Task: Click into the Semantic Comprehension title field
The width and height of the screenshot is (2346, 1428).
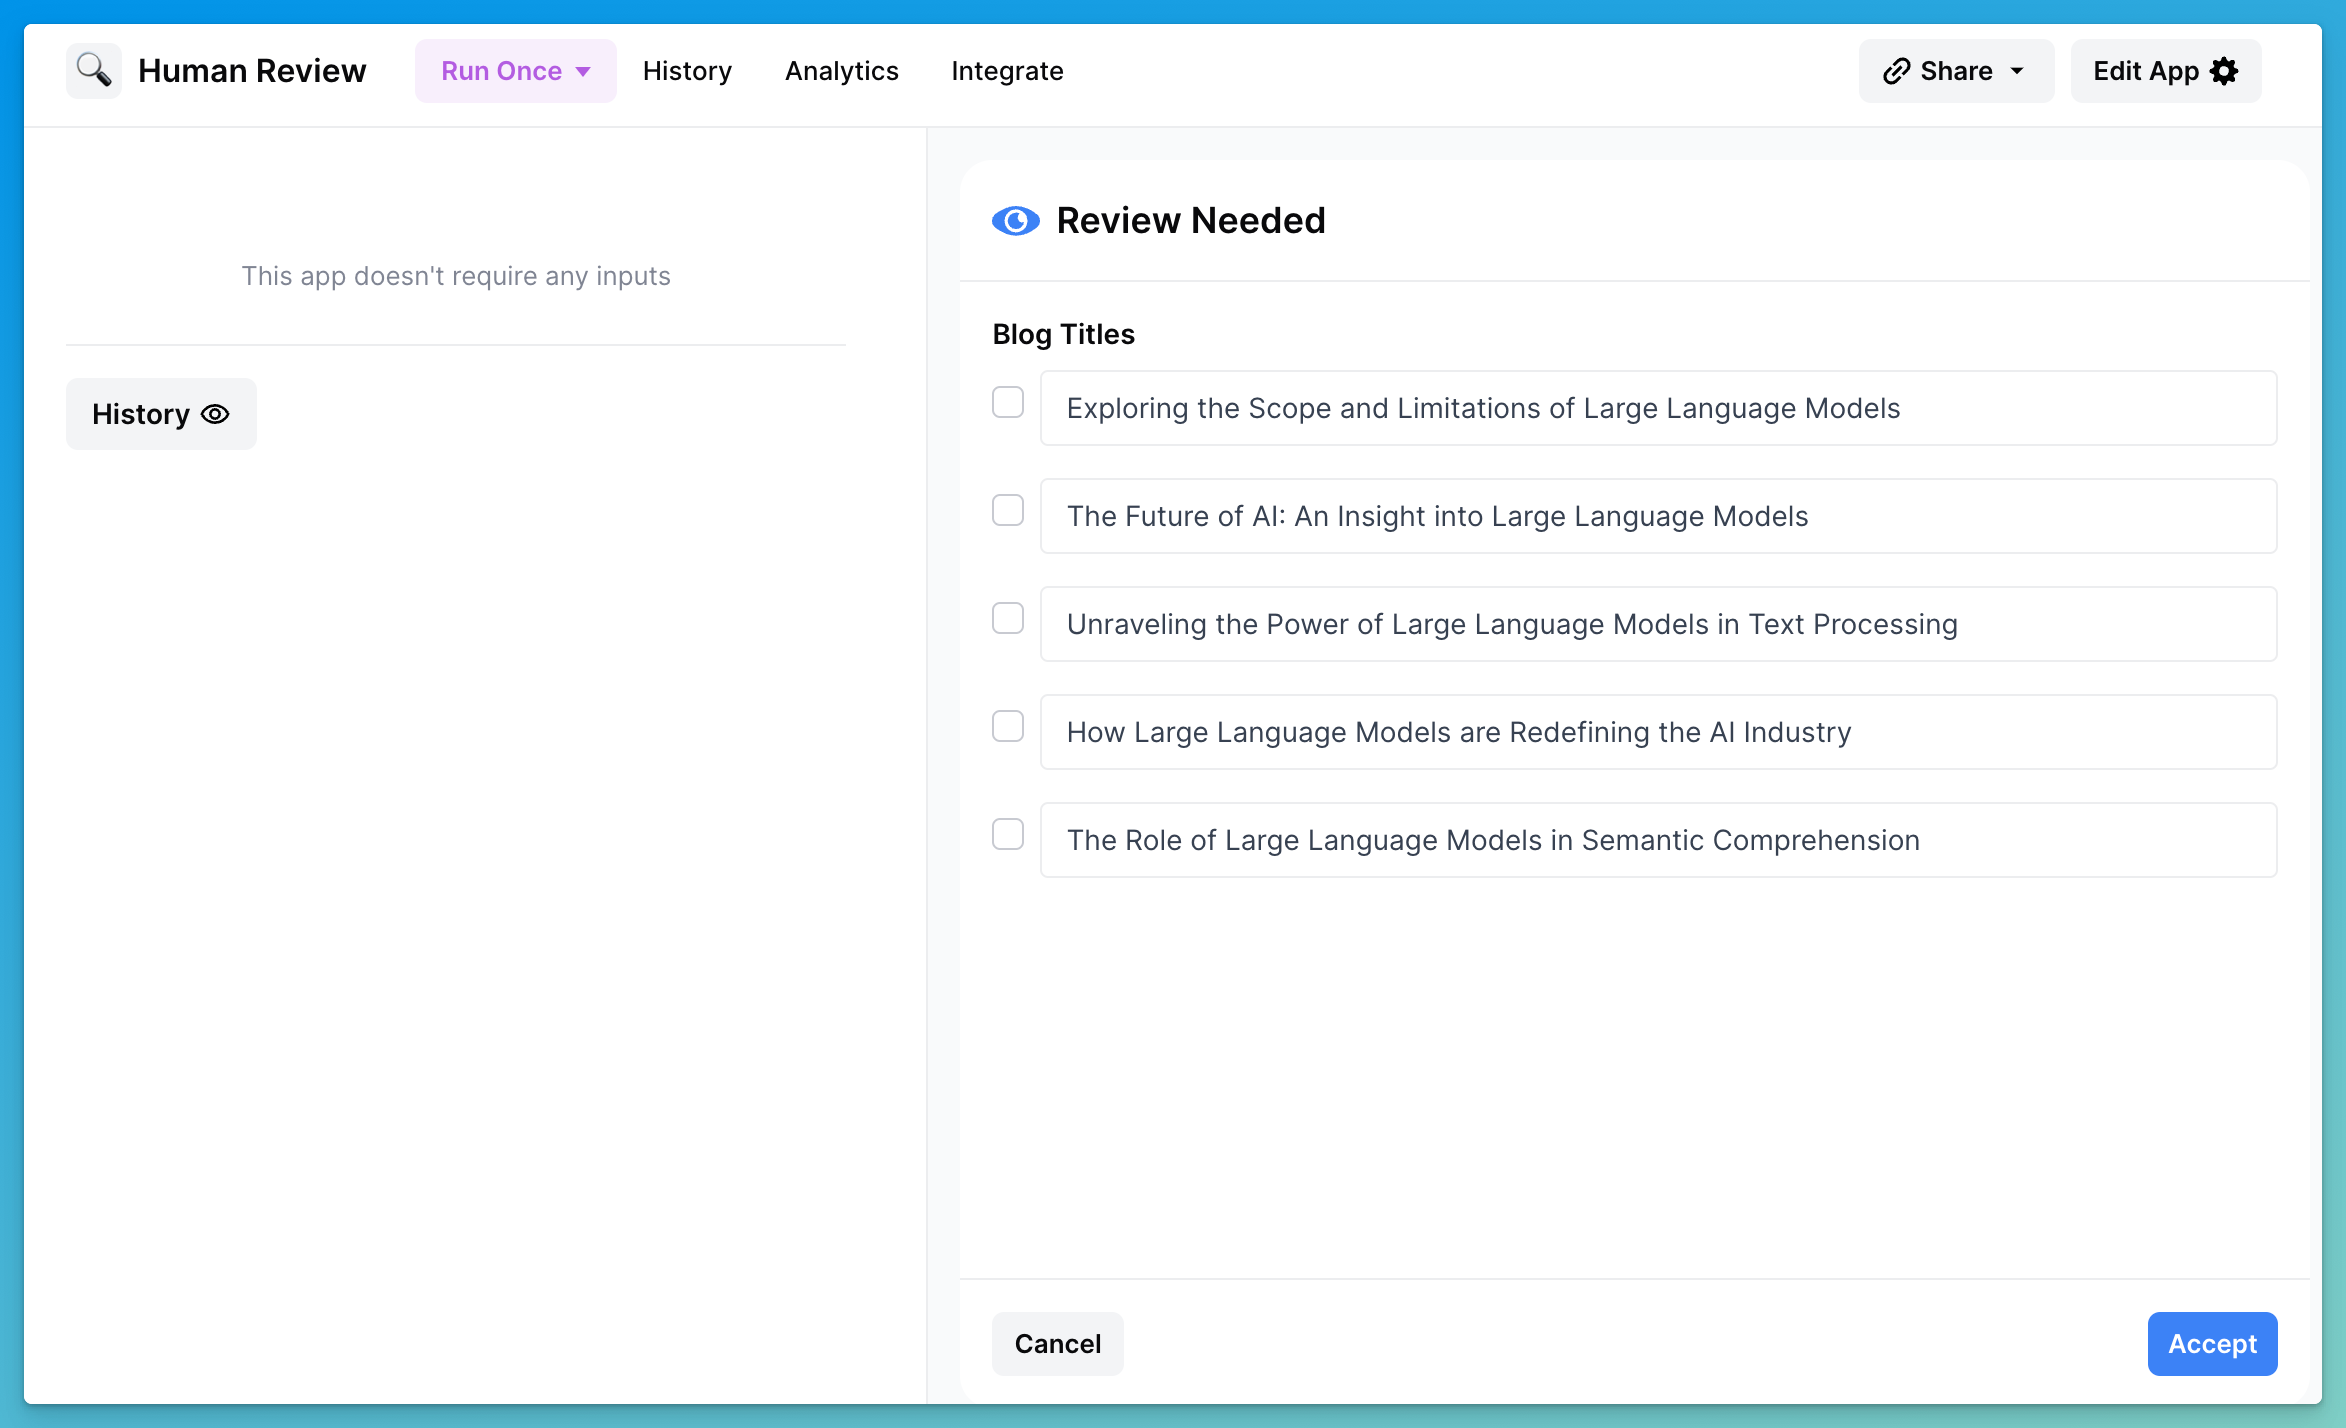Action: pos(1657,840)
